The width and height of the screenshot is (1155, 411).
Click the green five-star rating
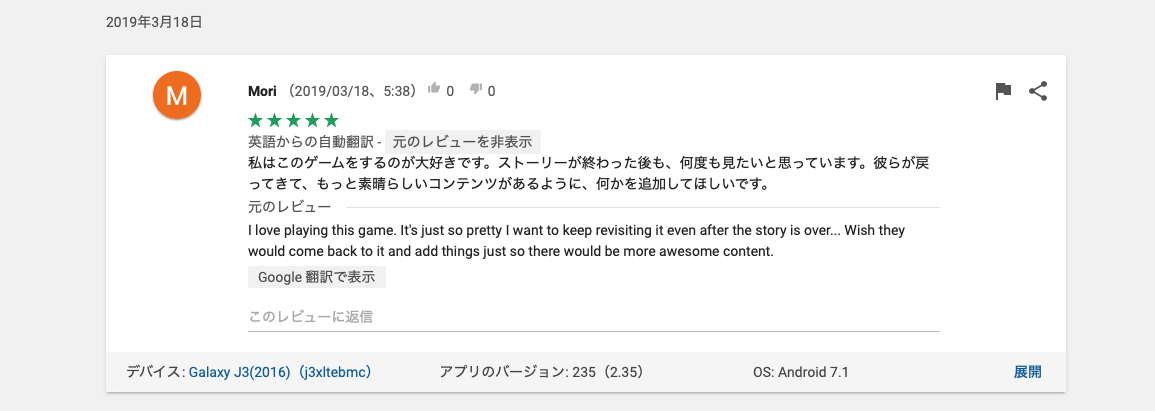click(x=293, y=120)
